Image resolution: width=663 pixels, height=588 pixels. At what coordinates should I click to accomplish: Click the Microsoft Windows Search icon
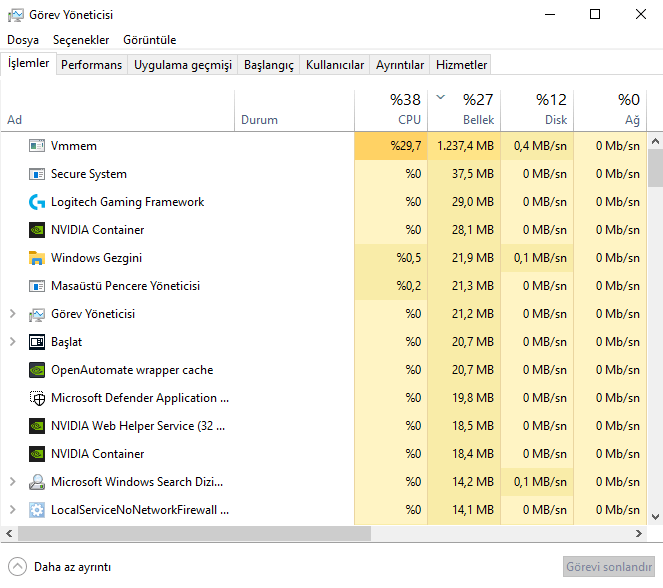(37, 482)
